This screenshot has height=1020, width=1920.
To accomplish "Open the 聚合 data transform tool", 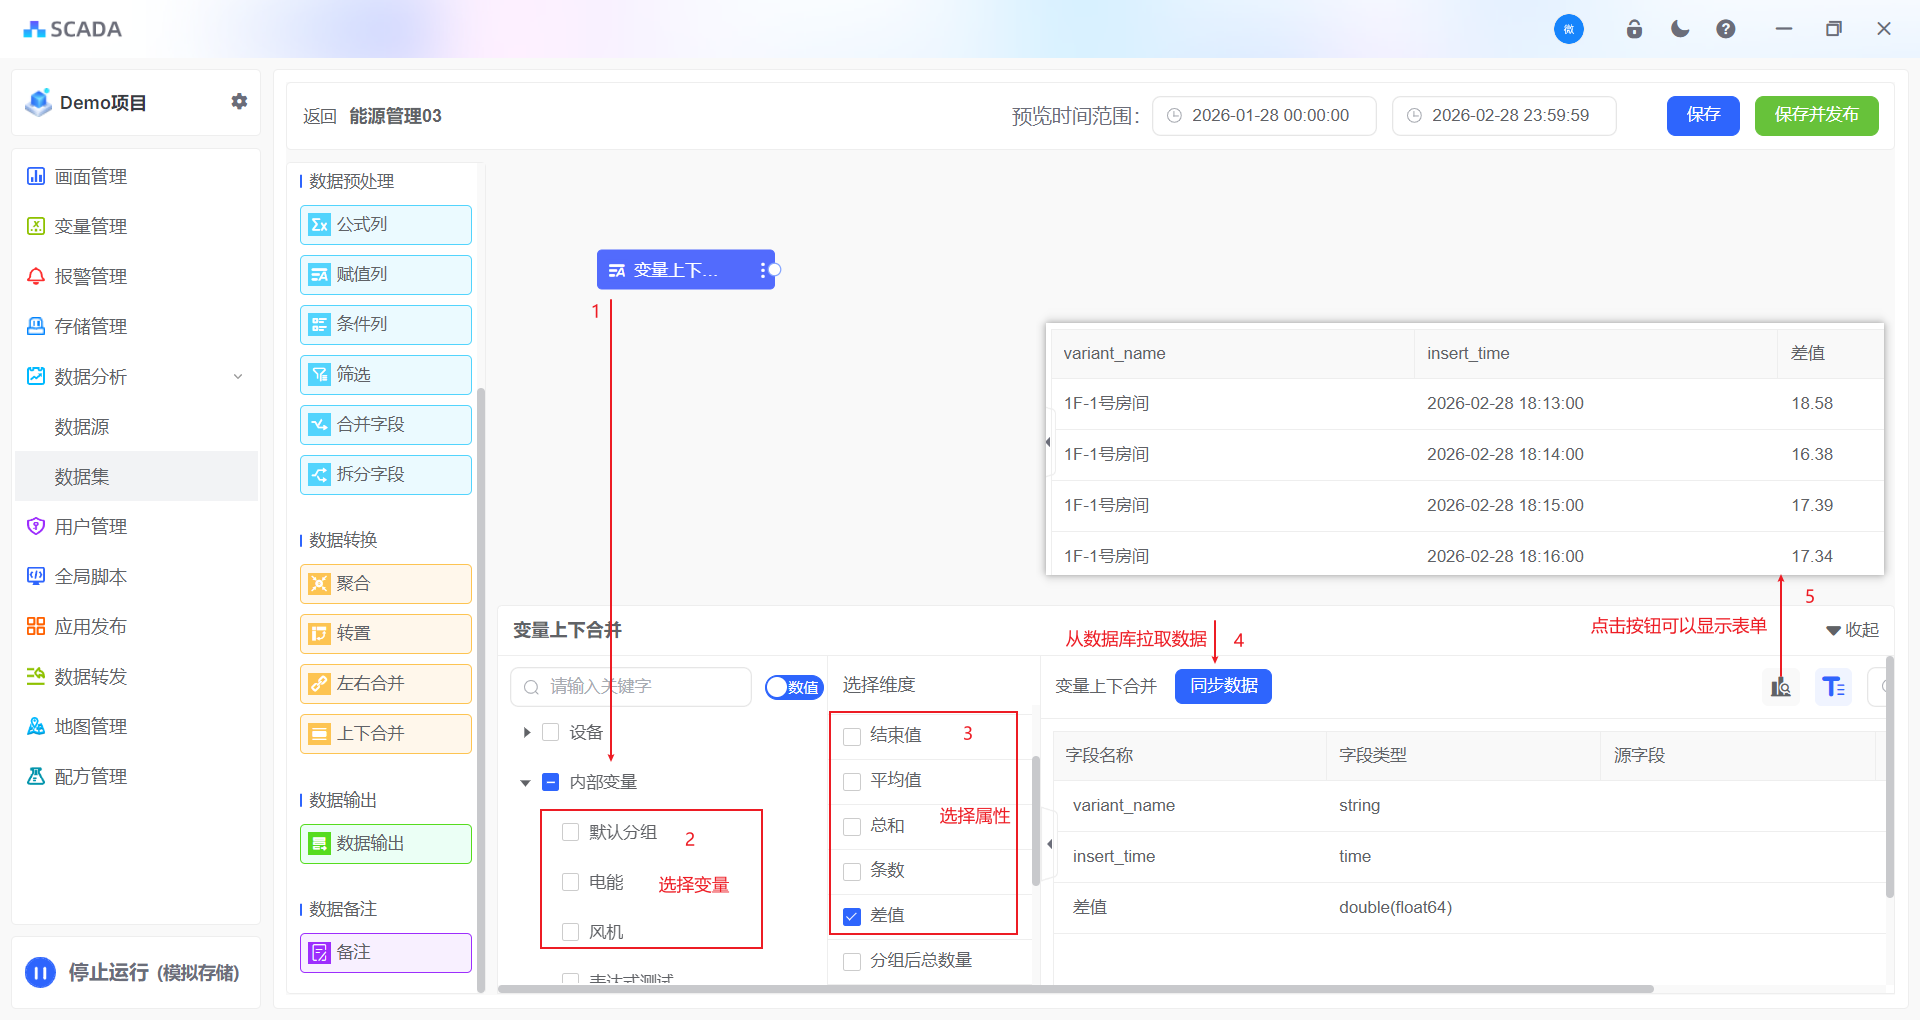I will point(385,583).
